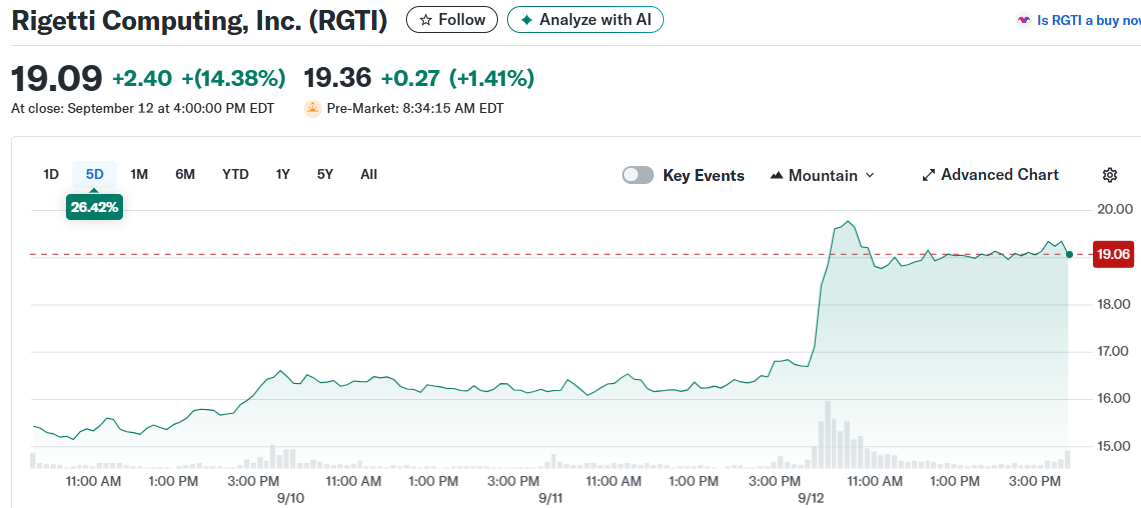
Task: Click the 20.00 y-axis label
Action: click(x=1114, y=210)
